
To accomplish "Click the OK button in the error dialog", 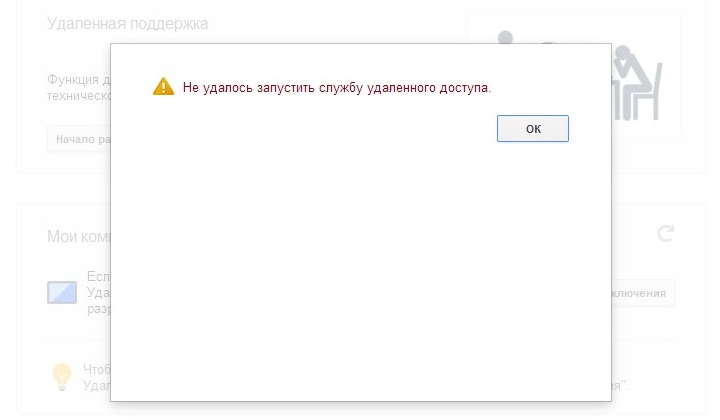I will pyautogui.click(x=532, y=129).
